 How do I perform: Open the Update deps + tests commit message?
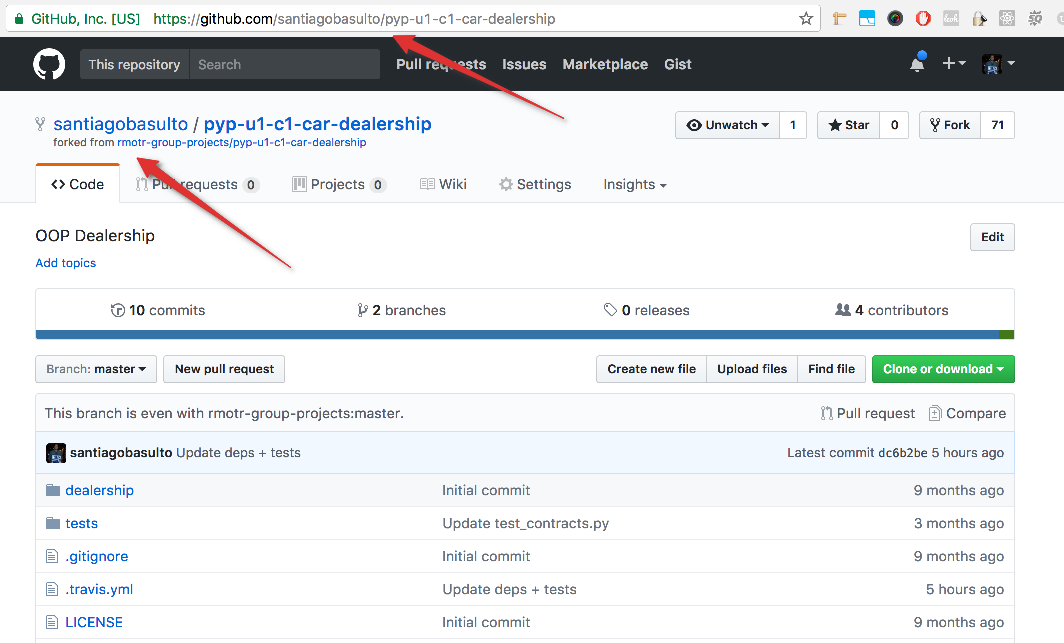tap(238, 452)
